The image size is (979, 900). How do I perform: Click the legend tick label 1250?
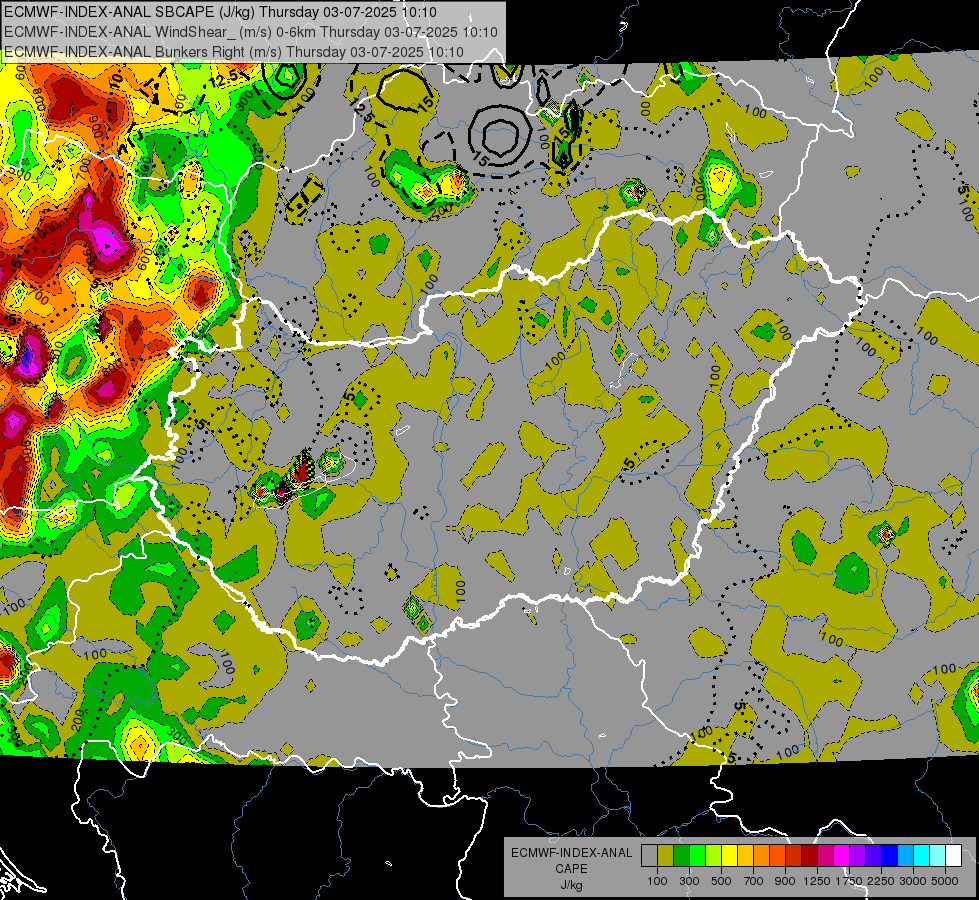(x=817, y=881)
